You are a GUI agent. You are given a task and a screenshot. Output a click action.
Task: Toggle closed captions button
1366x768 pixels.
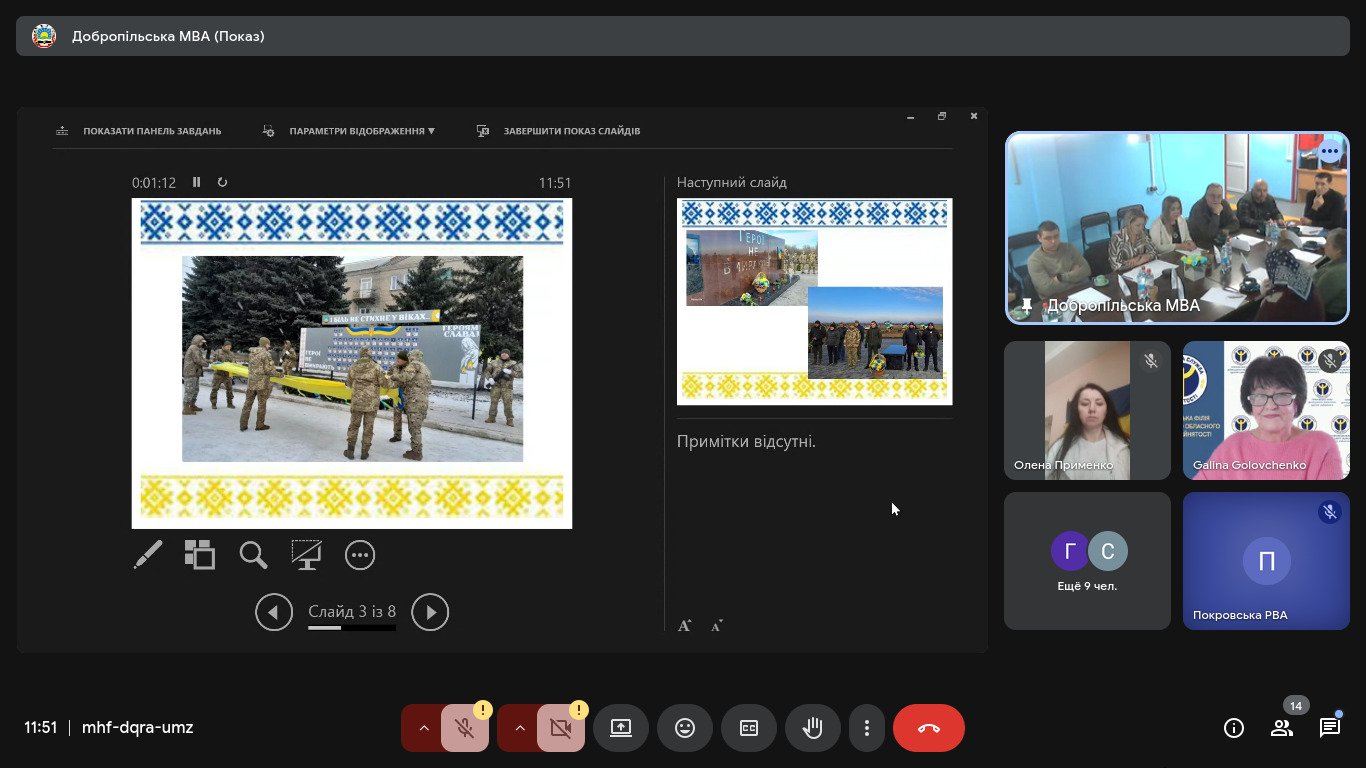749,728
